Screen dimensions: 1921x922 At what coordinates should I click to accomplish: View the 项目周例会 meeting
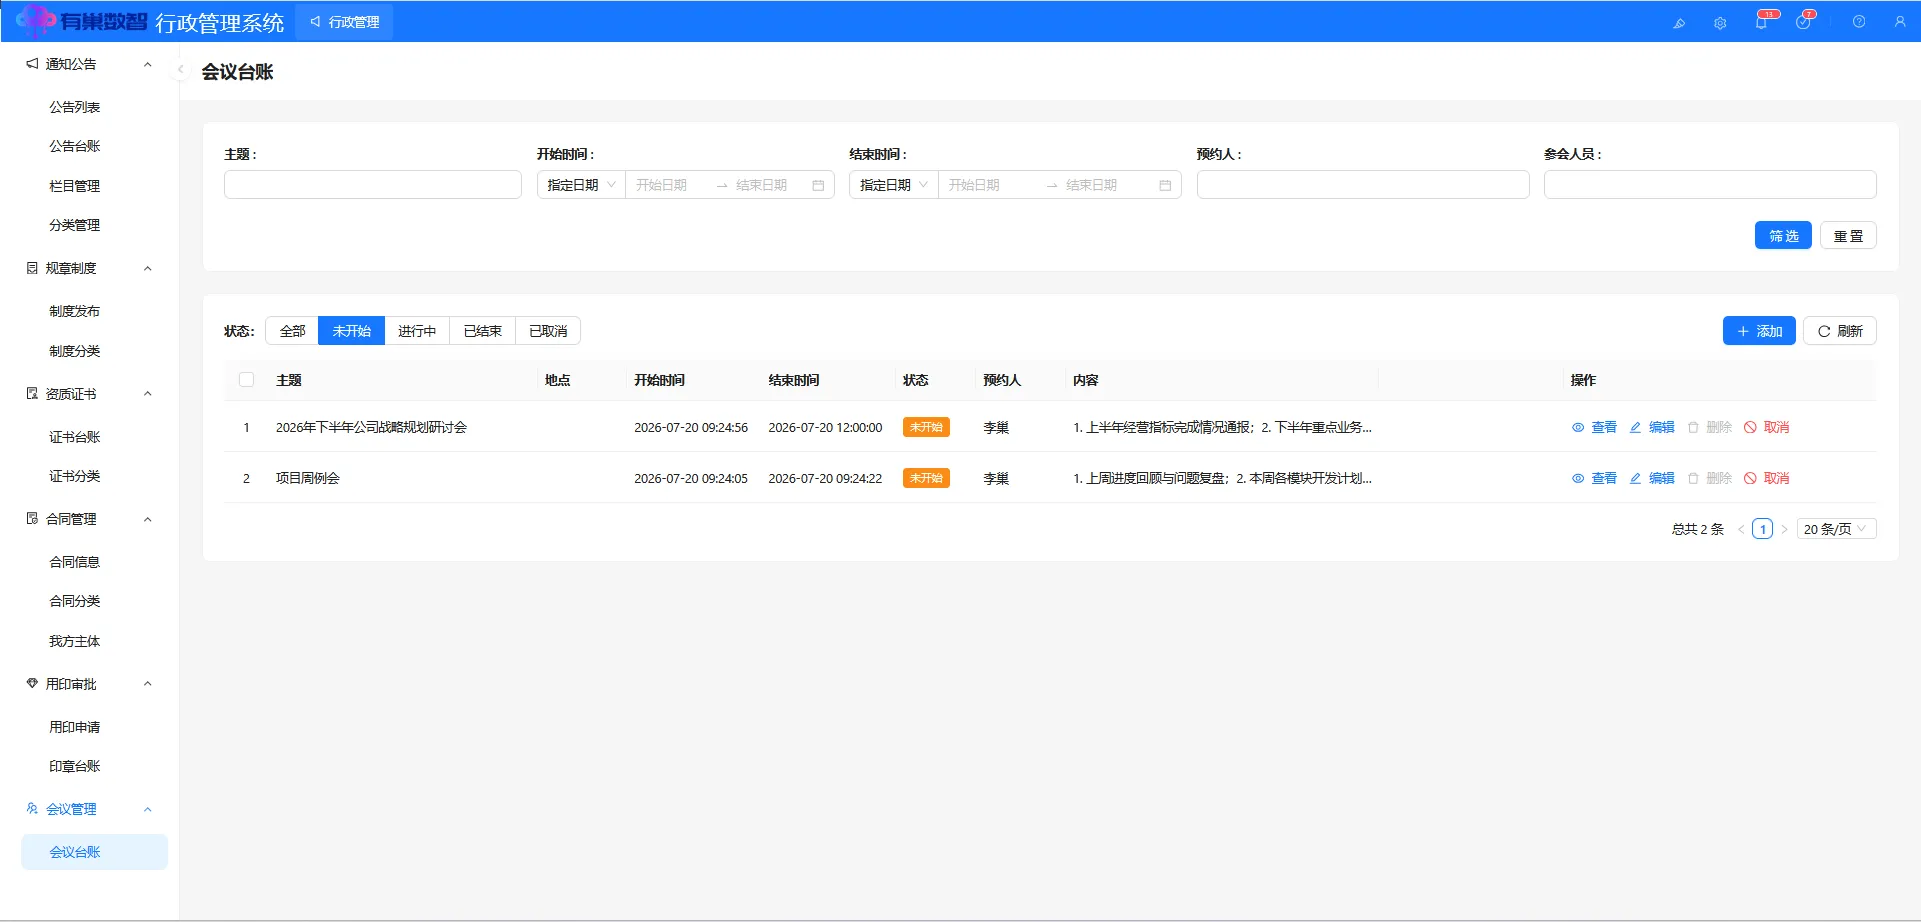(x=1594, y=478)
